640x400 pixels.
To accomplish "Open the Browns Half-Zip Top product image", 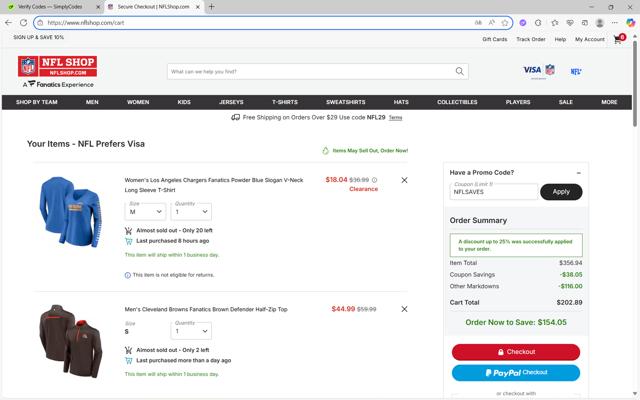I will (x=70, y=341).
